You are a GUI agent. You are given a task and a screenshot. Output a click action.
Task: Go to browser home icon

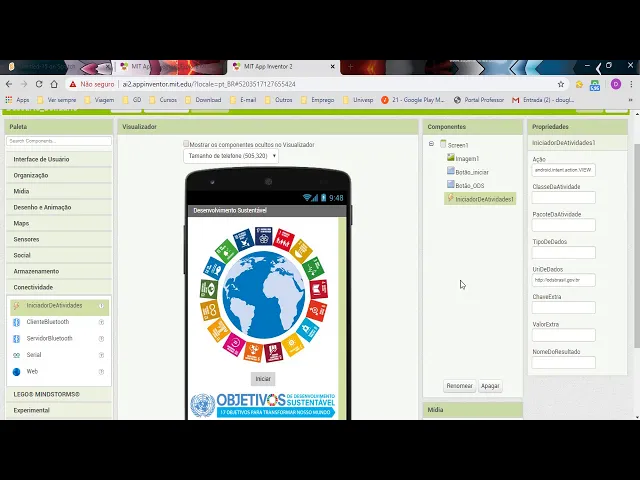(54, 84)
